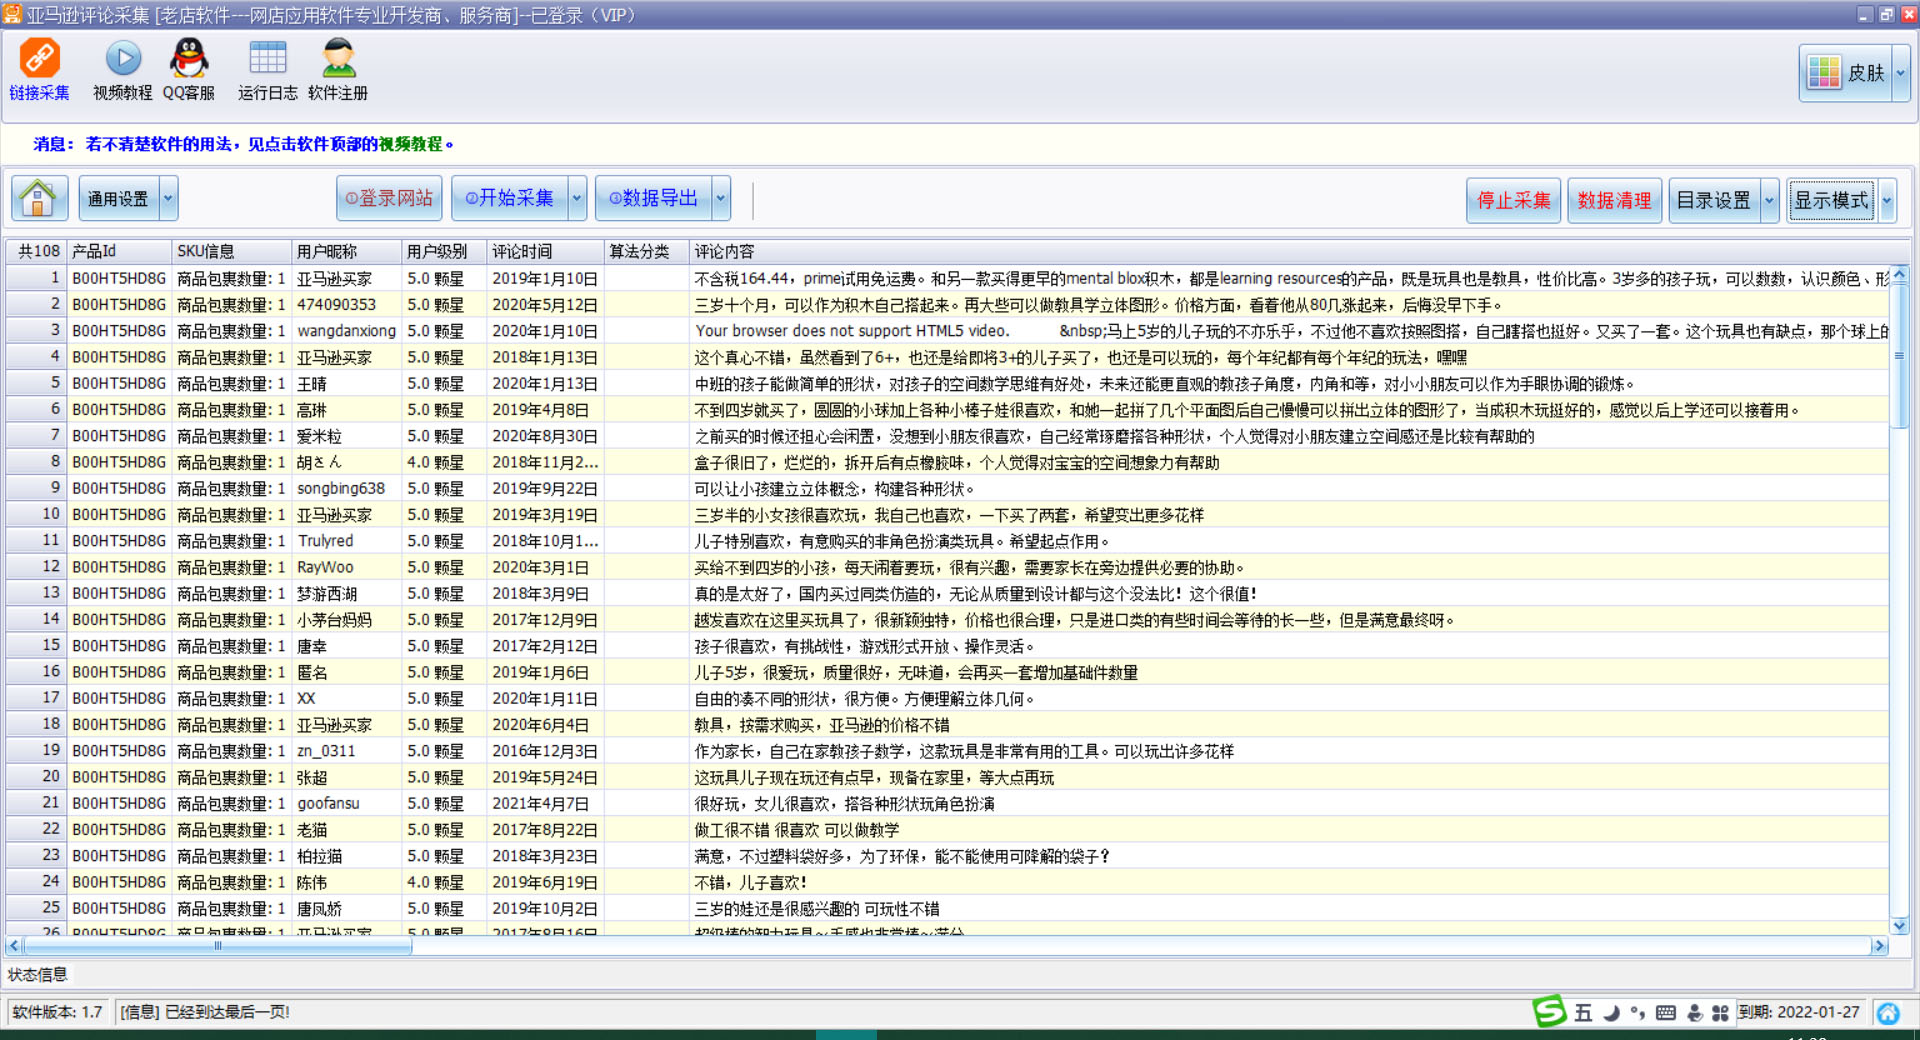The height and width of the screenshot is (1040, 1920).
Task: Contact QQ客服 penguin support icon
Action: click(x=189, y=70)
